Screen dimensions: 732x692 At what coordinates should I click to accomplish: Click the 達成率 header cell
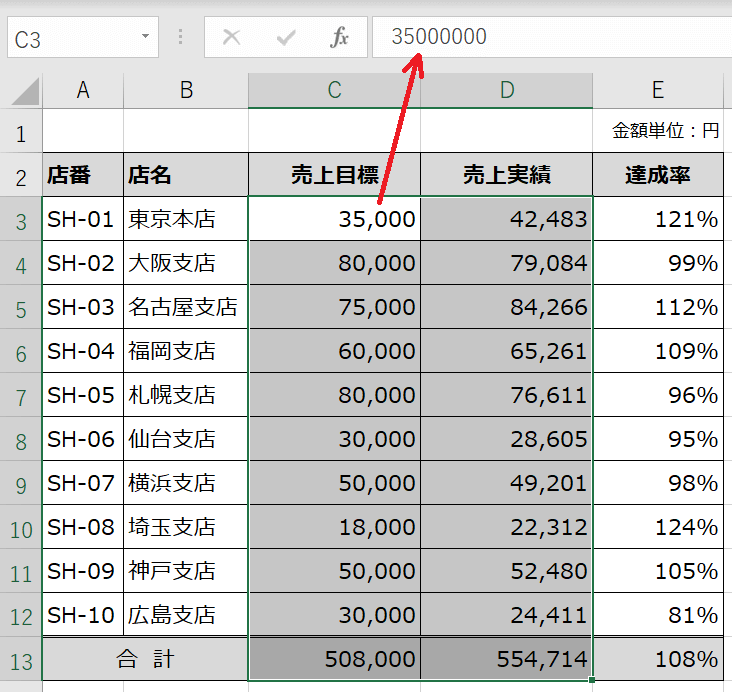657,176
